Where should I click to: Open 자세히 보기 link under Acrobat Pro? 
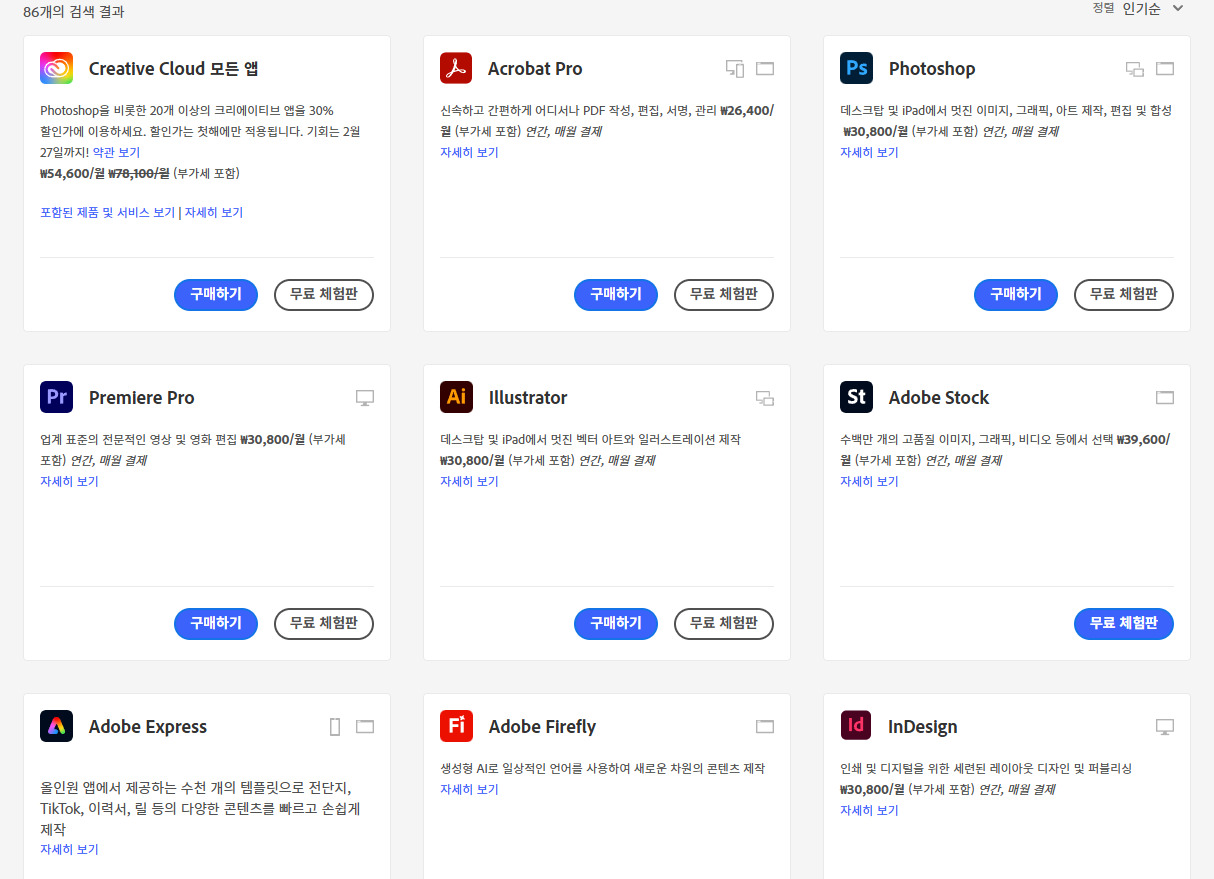[469, 153]
